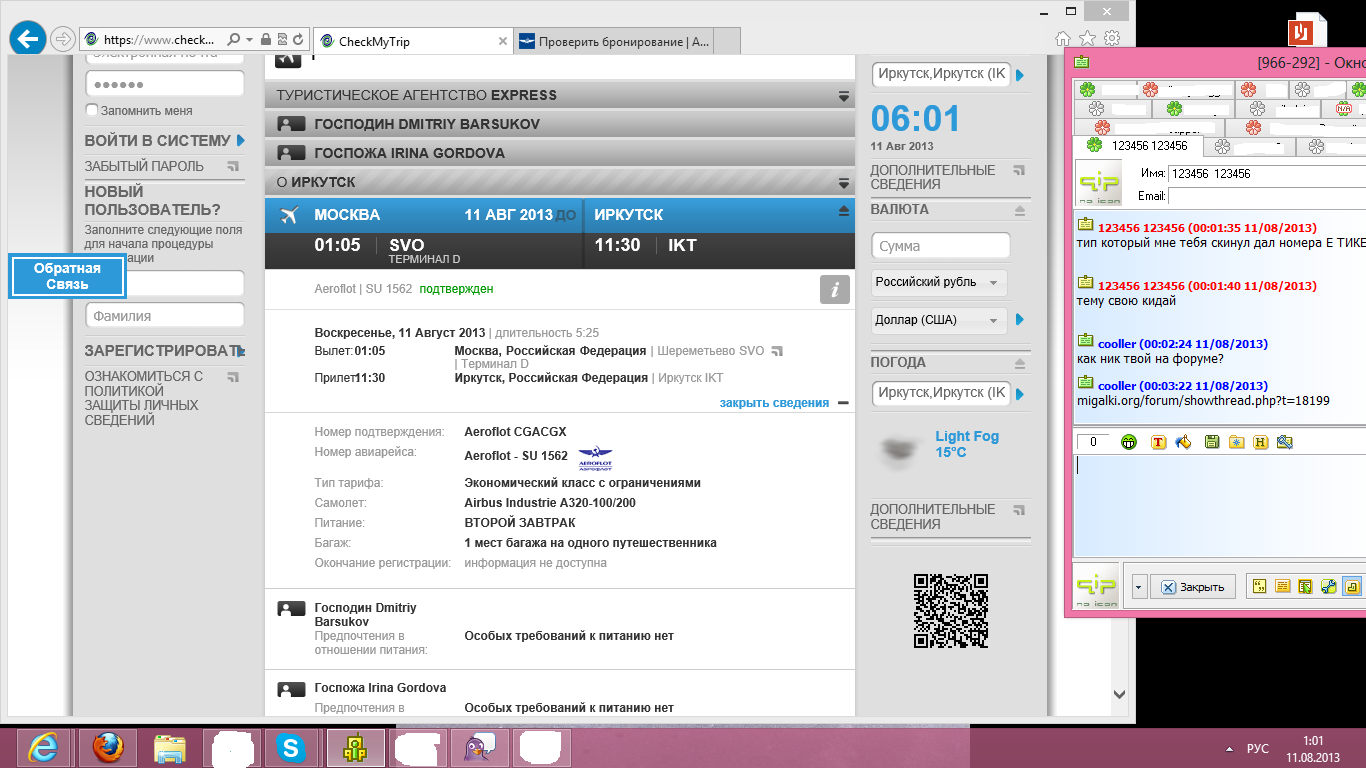Click the chat message typing area
Image resolution: width=1366 pixels, height=768 pixels.
tap(1220, 505)
